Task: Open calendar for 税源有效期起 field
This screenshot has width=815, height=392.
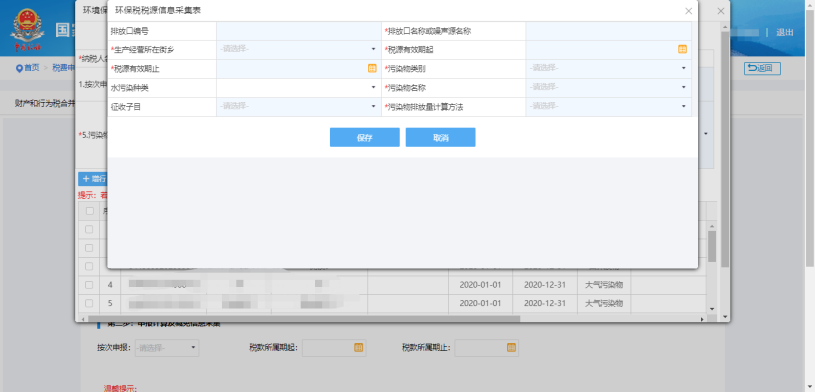Action: point(682,49)
